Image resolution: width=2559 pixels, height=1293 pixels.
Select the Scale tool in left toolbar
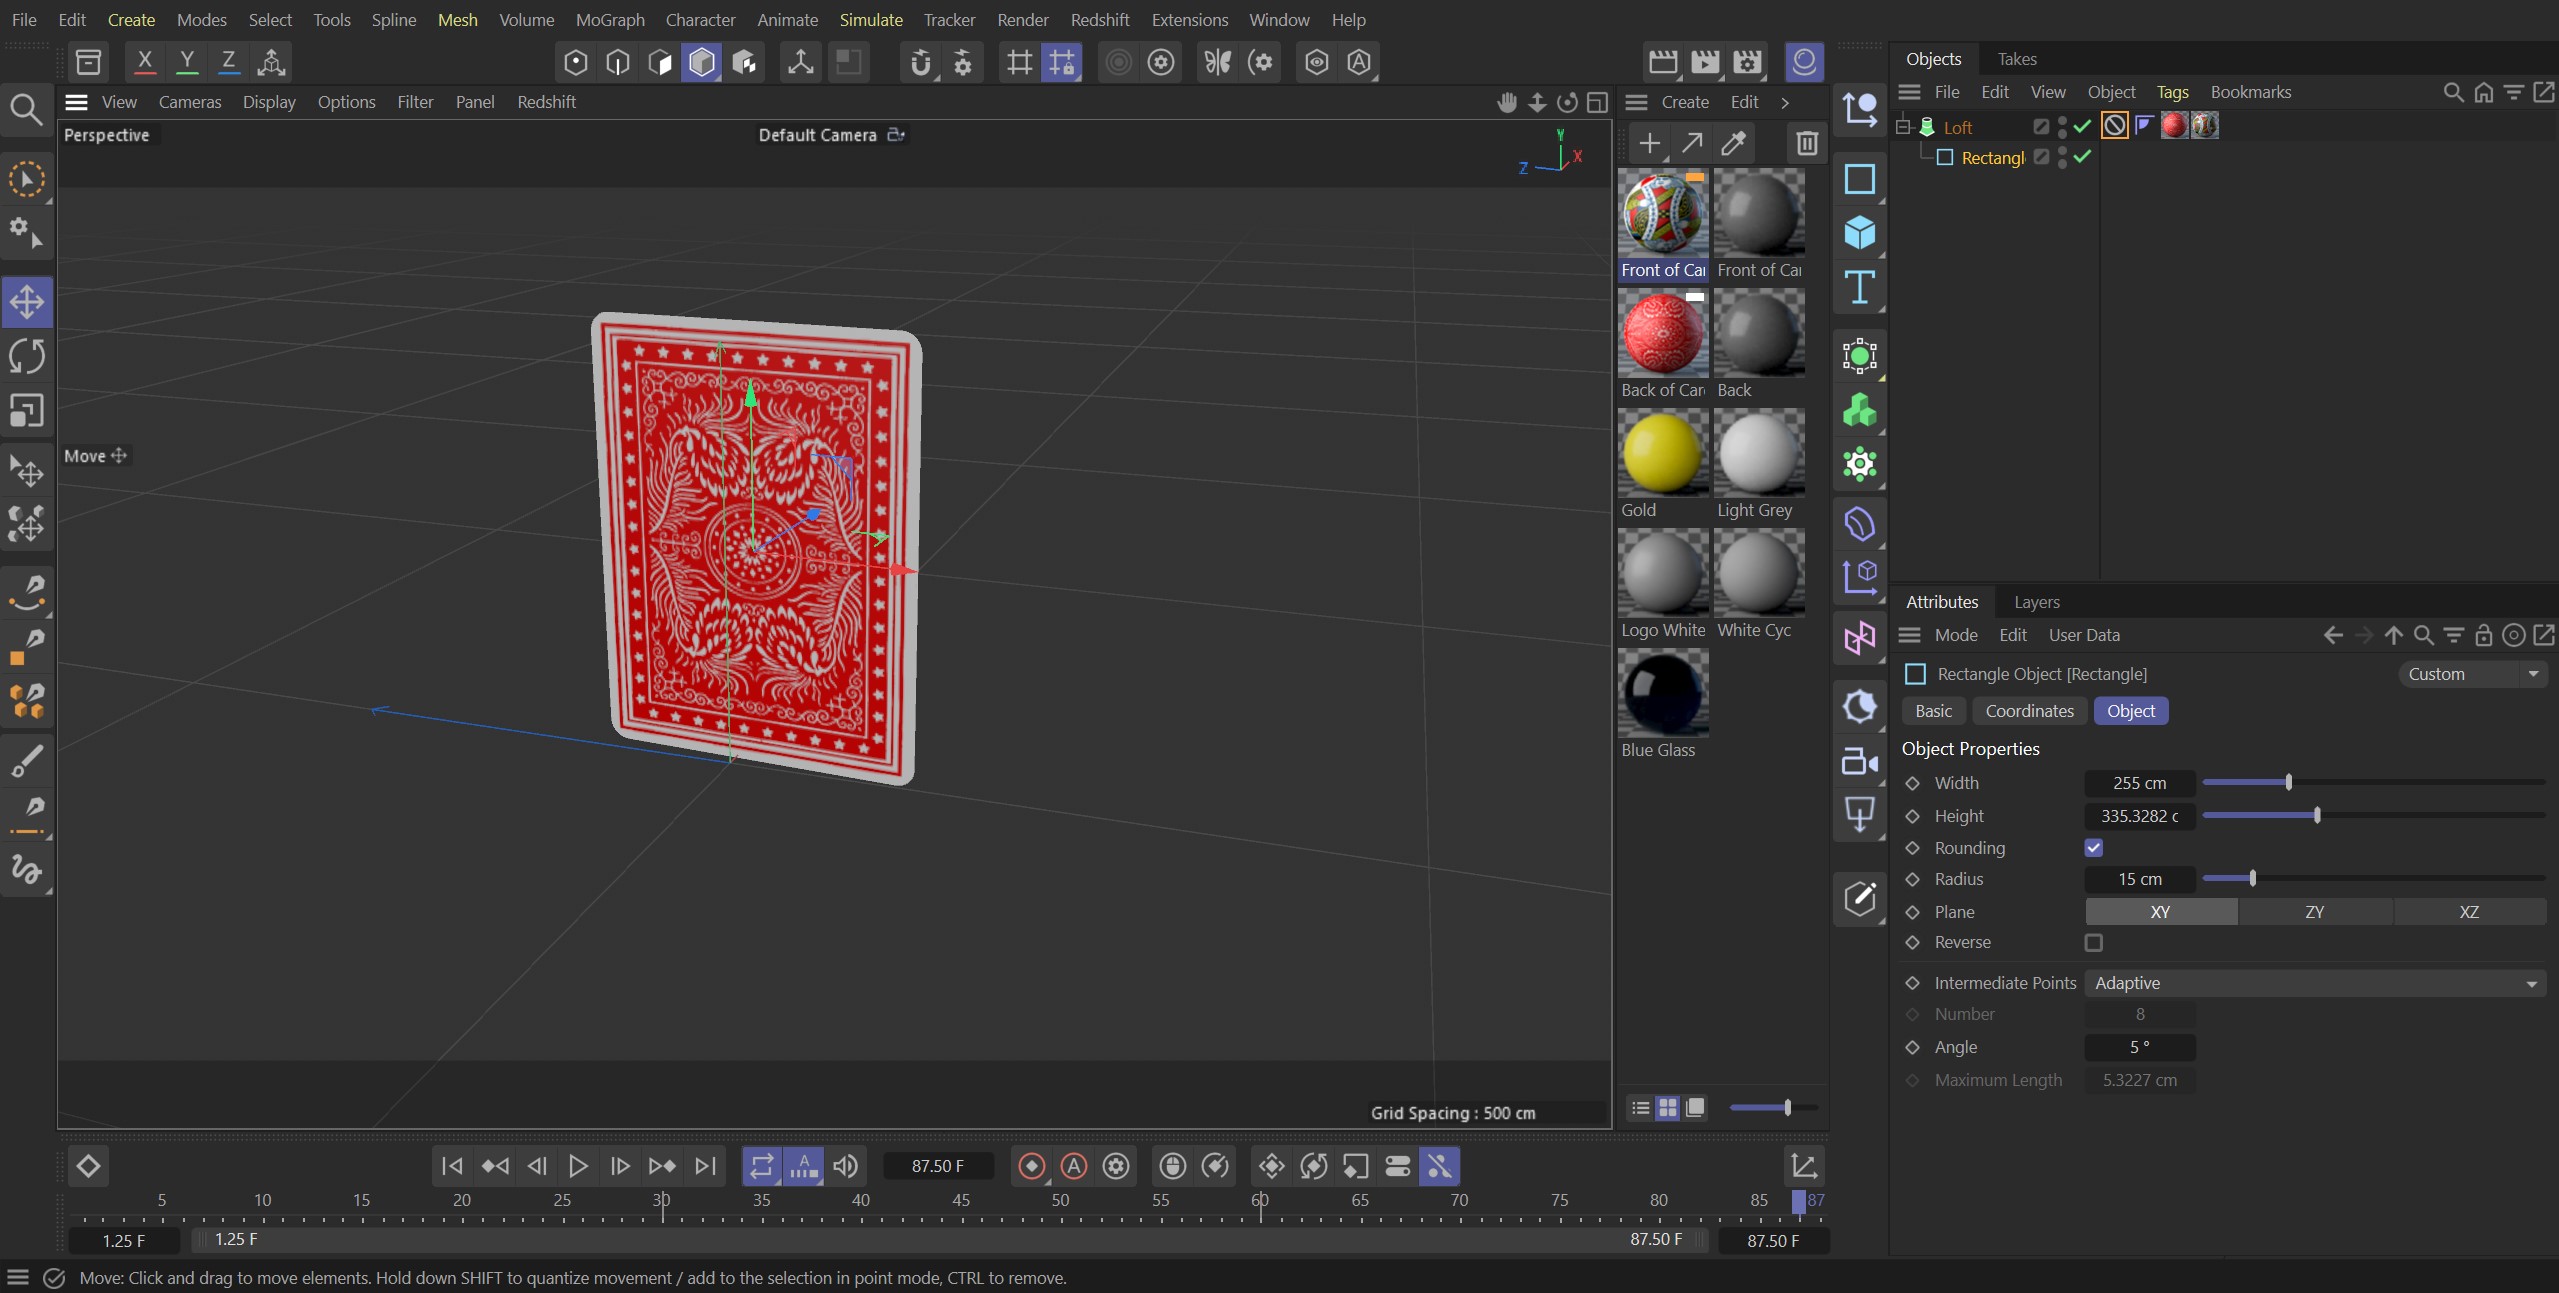coord(27,411)
